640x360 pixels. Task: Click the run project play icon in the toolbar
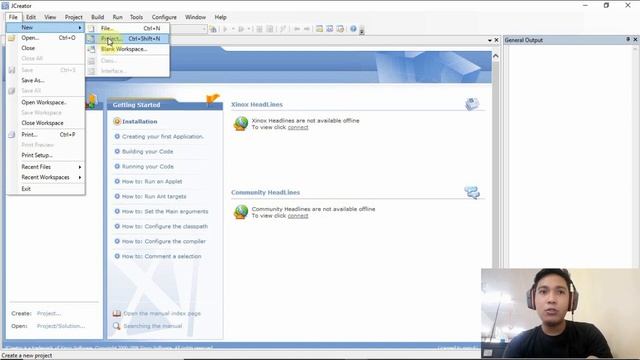(x=225, y=29)
